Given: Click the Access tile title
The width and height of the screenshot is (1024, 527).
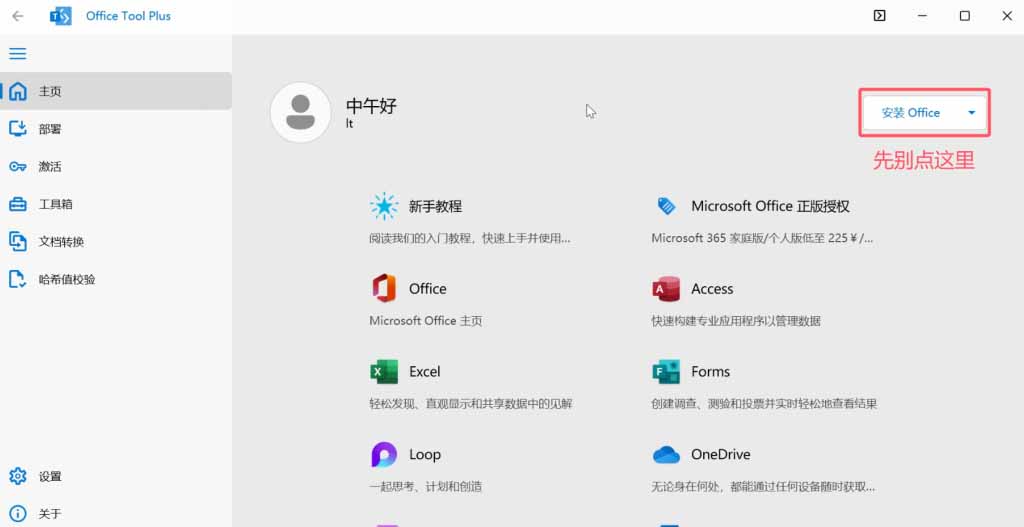Looking at the screenshot, I should click(712, 289).
